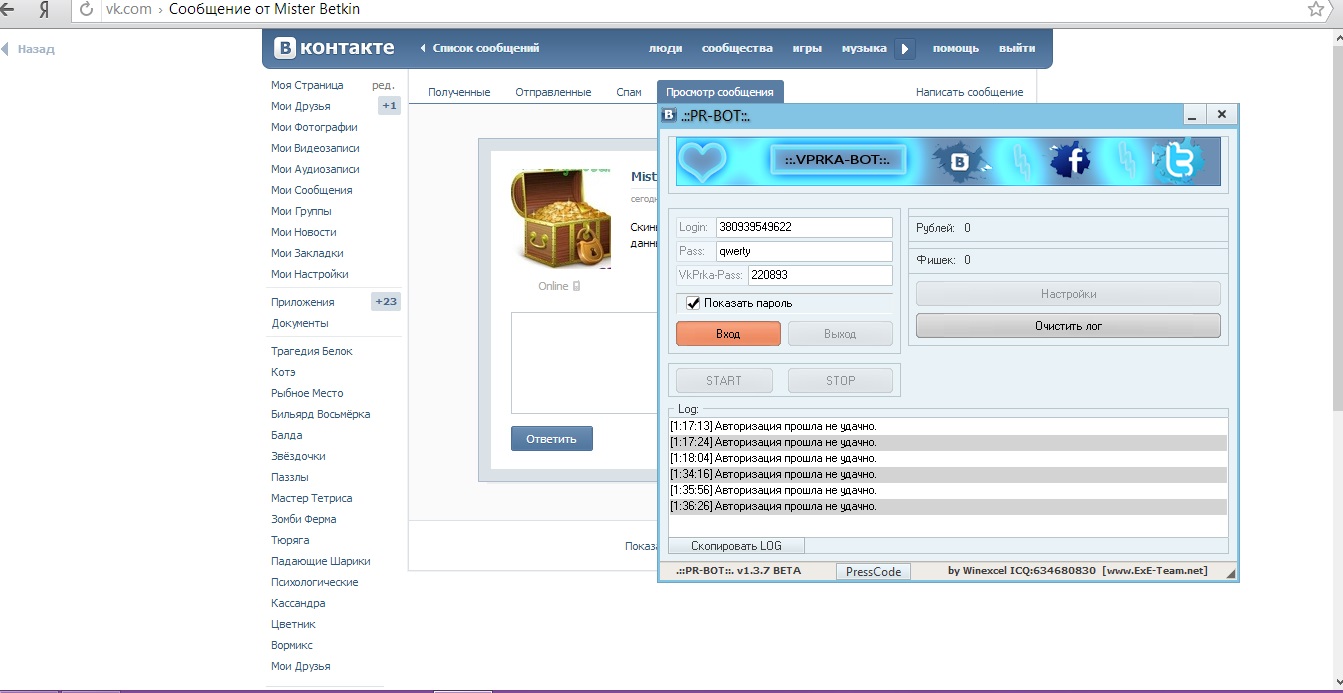Viewport: 1343px width, 693px height.
Task: Click 'Ответить' reply button
Action: point(552,439)
